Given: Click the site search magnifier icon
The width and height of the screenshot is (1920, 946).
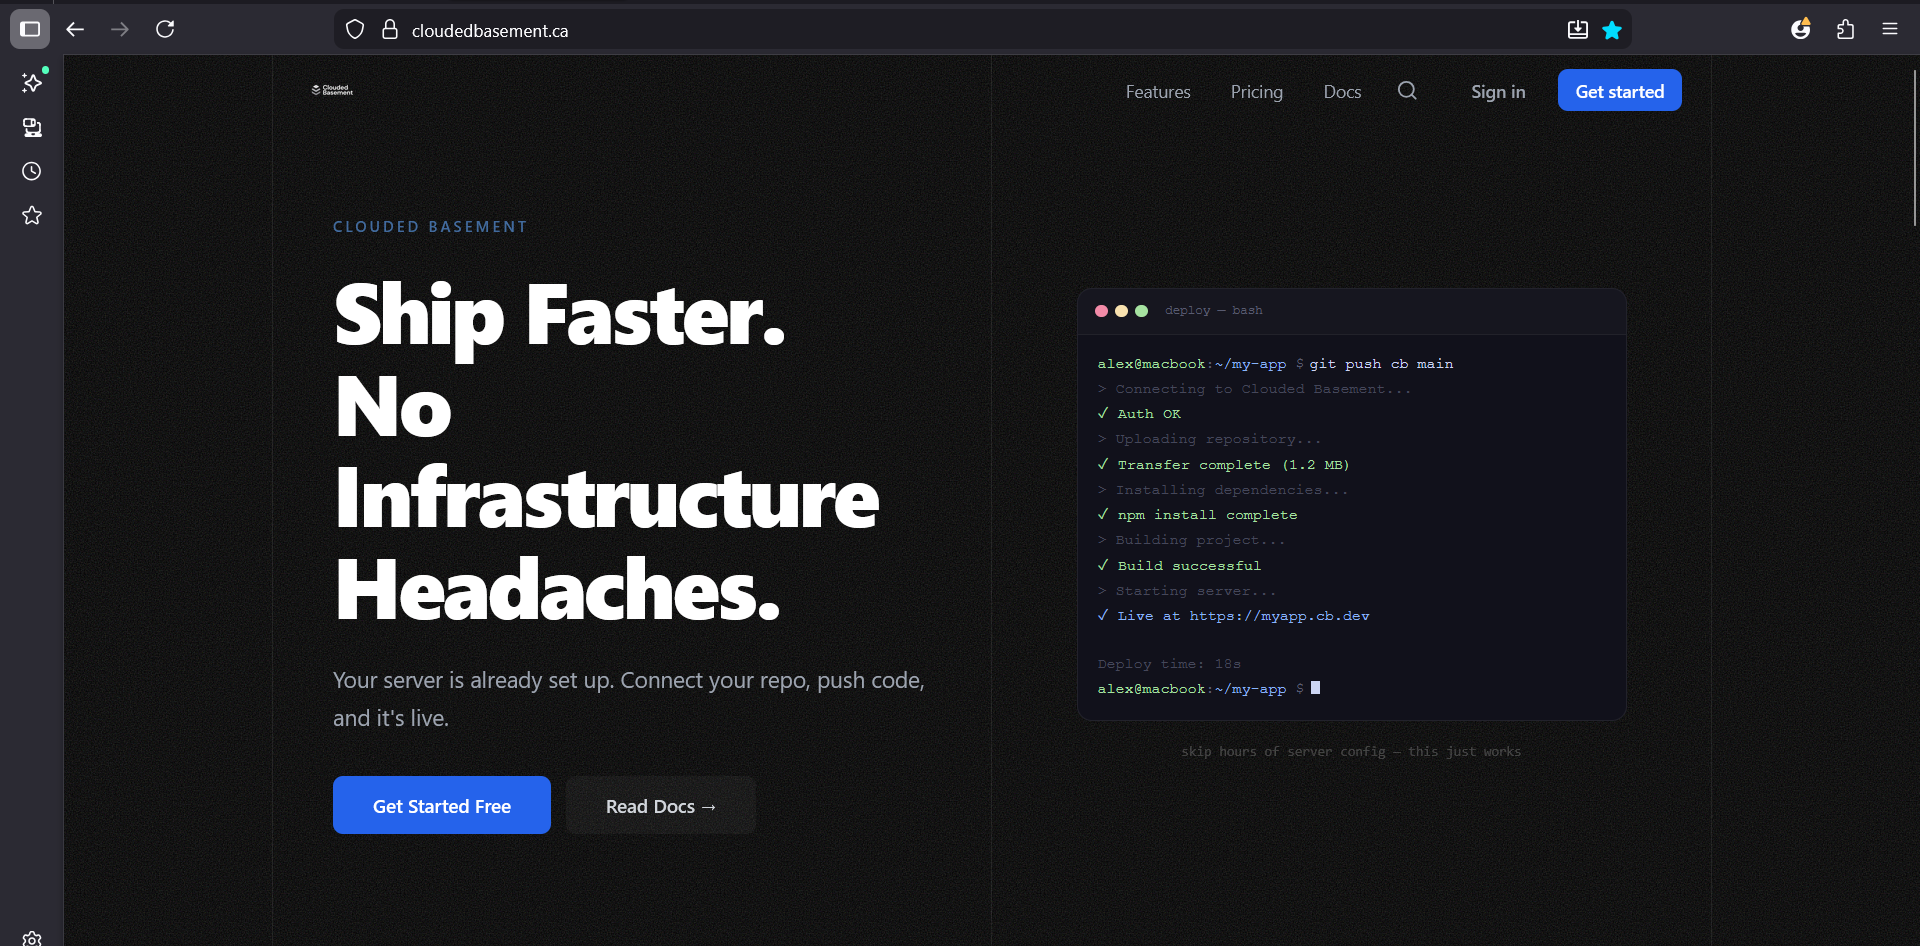Looking at the screenshot, I should [1407, 91].
